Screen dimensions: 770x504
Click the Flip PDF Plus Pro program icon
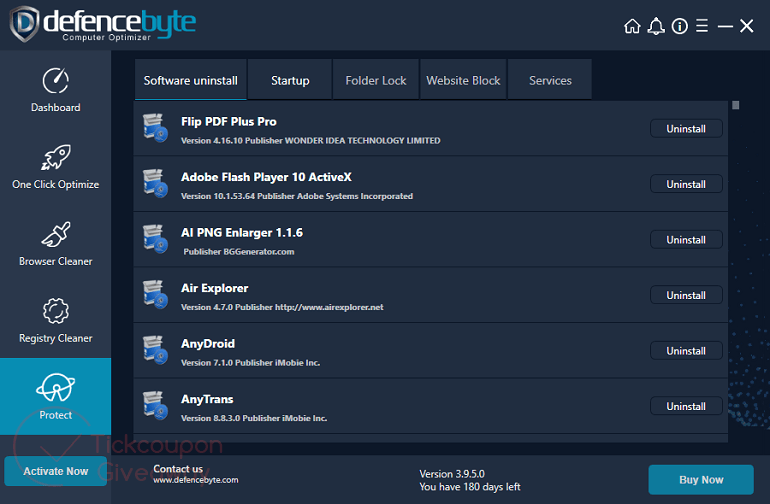tap(155, 128)
